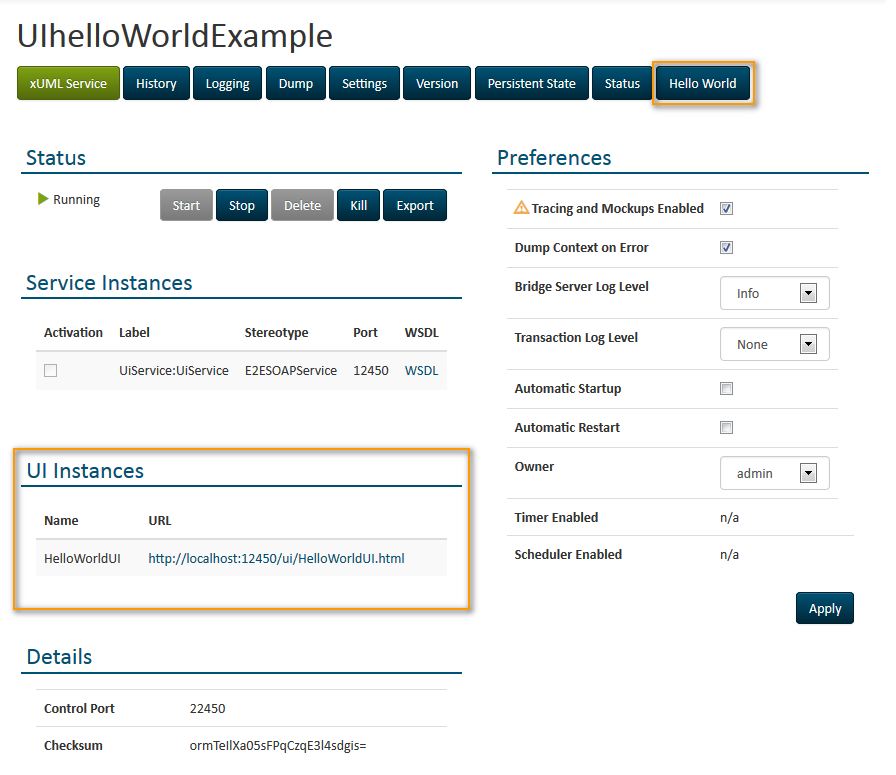Uncheck Dump Context on Error
Image resolution: width=896 pixels, height=775 pixels.
[727, 248]
